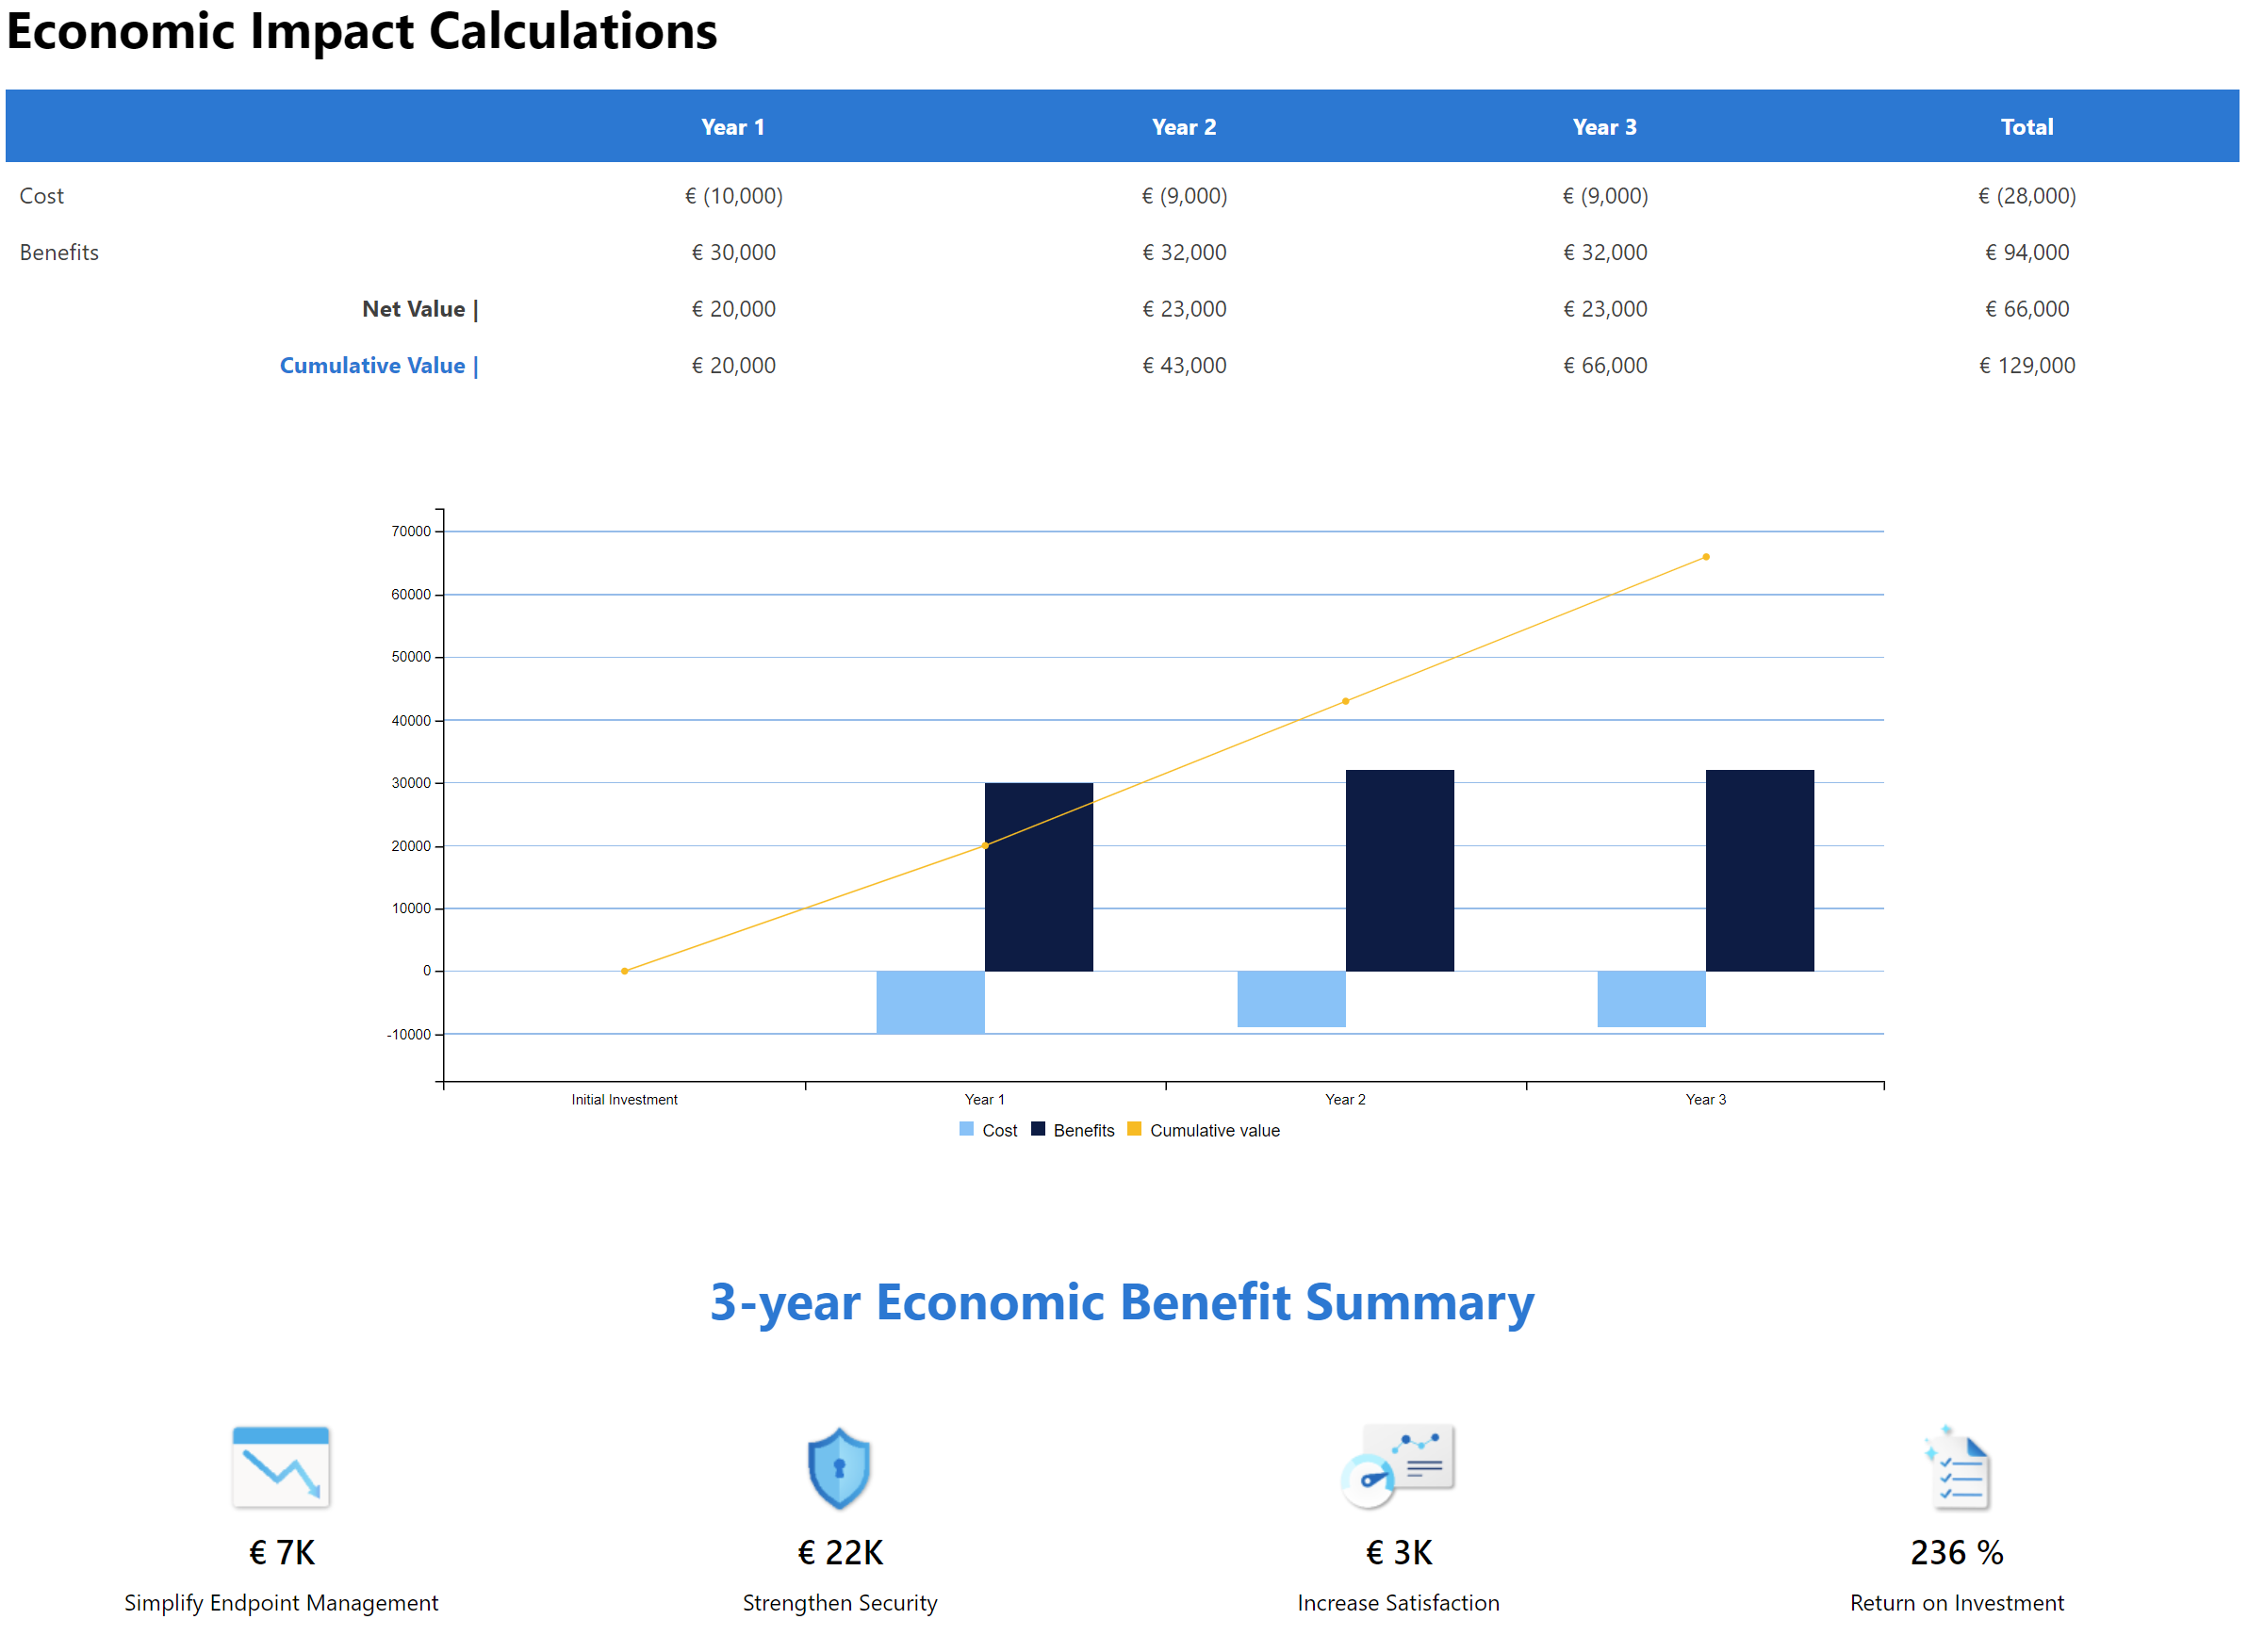Click the 70000 y-axis label
This screenshot has height=1652, width=2248.
[x=411, y=531]
